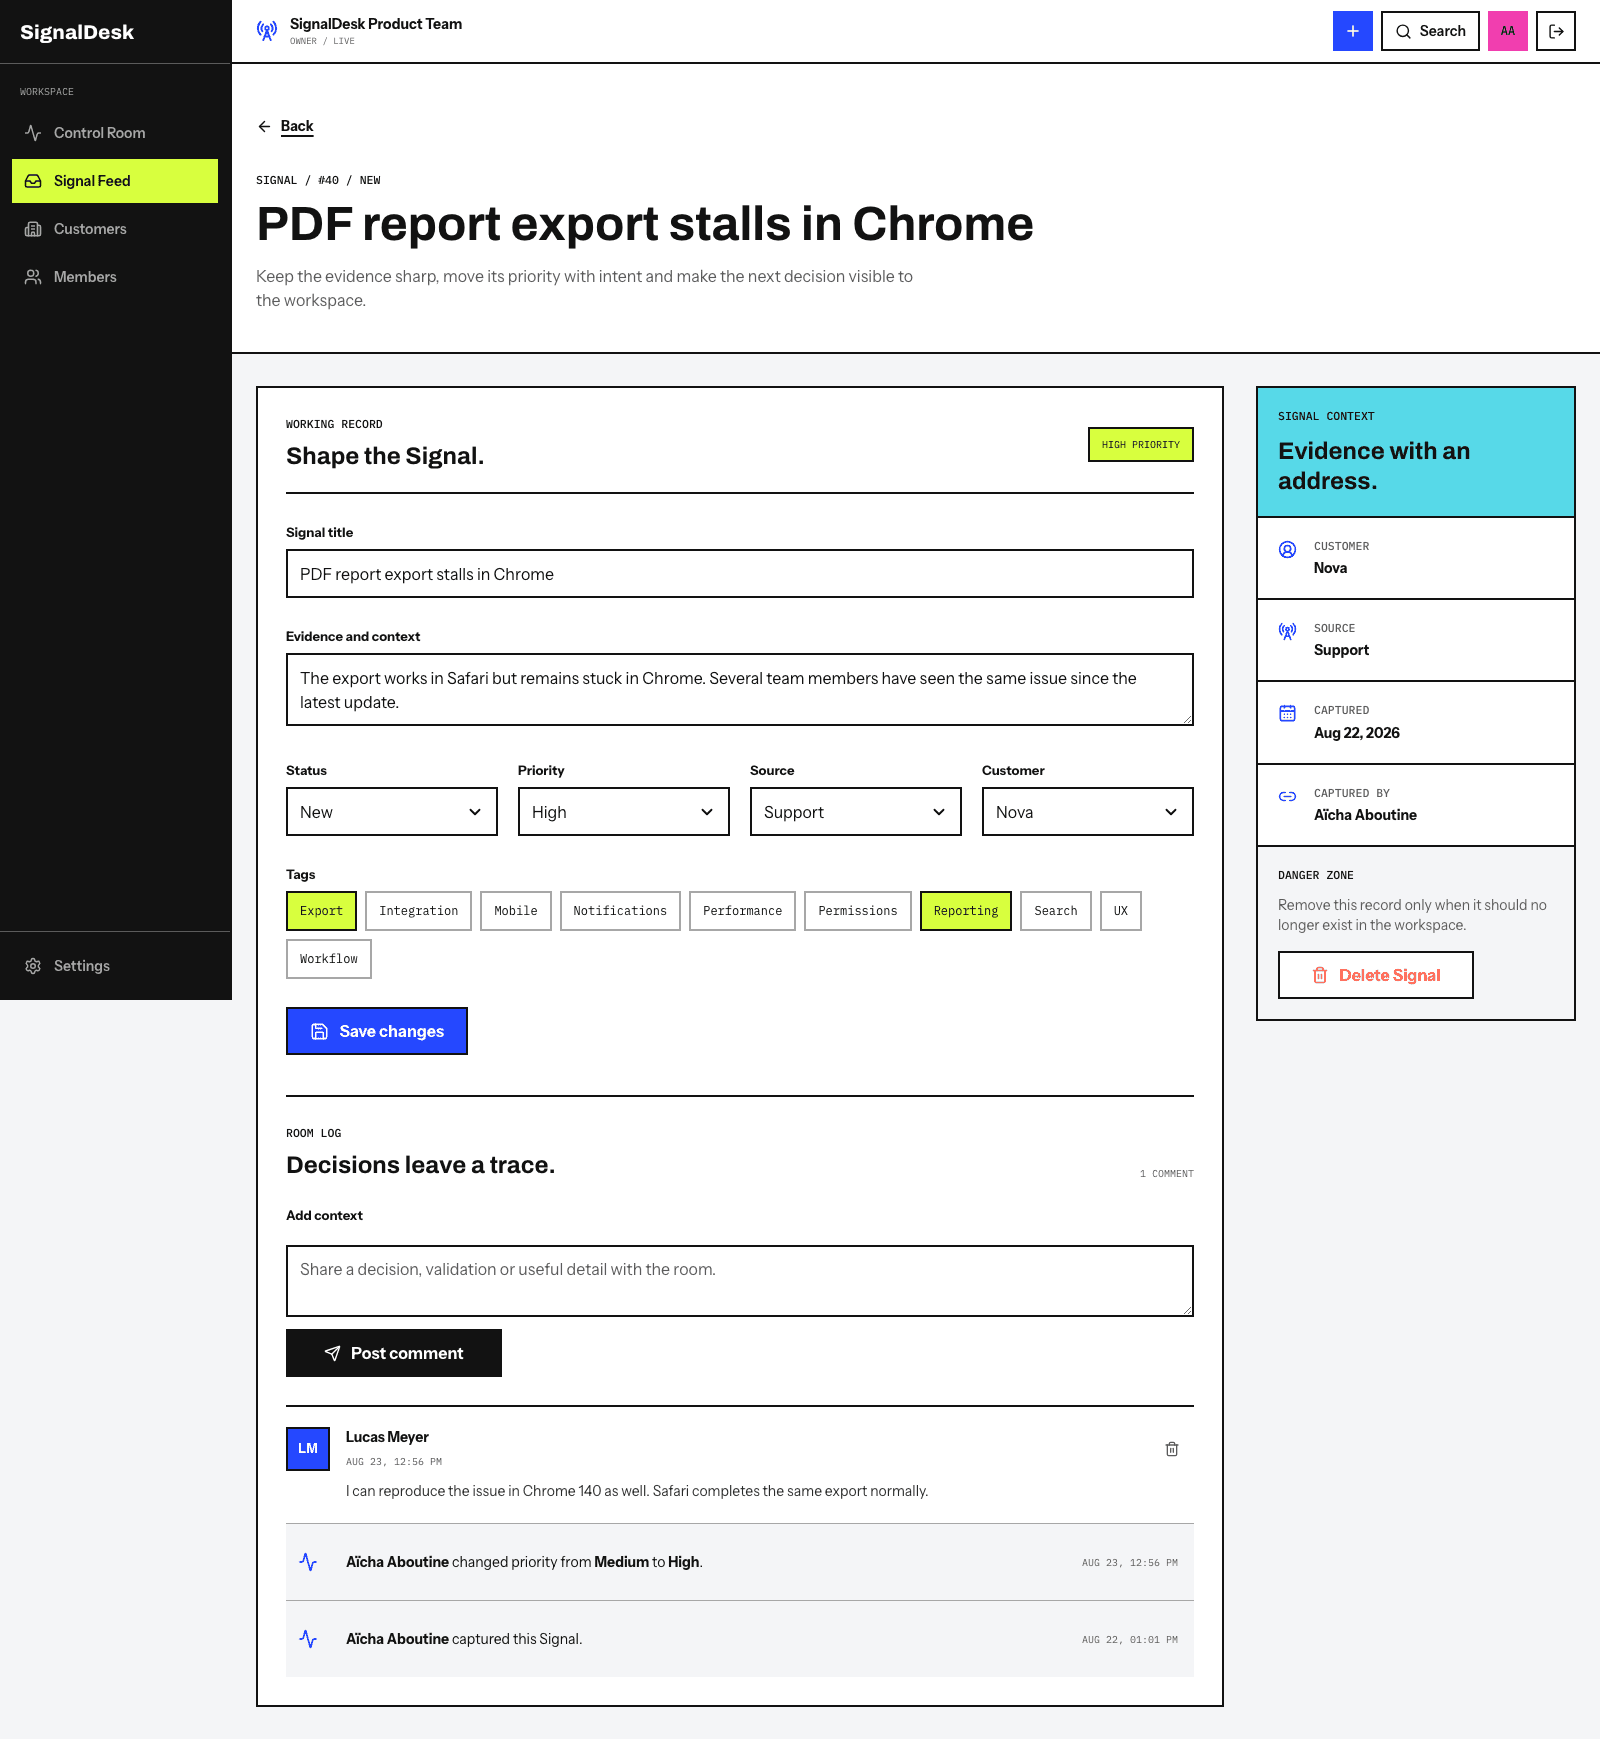Delete Lucas Meyer's comment with trash icon
Image resolution: width=1600 pixels, height=1739 pixels.
[1172, 1449]
